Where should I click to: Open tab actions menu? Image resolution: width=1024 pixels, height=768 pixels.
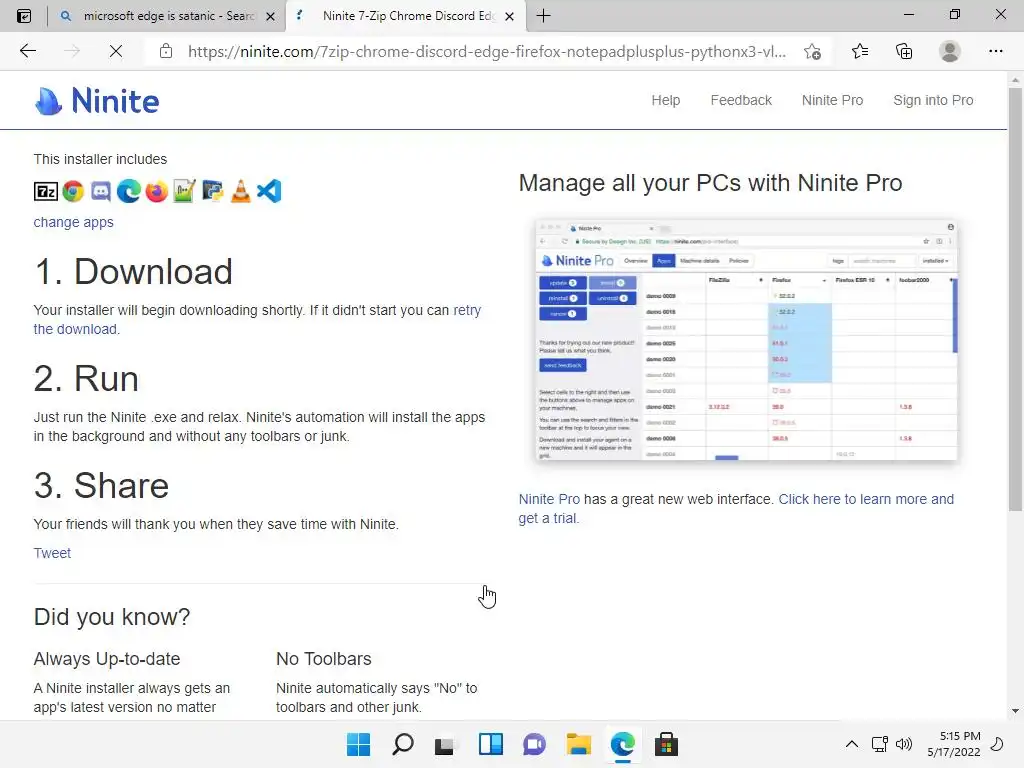[24, 16]
